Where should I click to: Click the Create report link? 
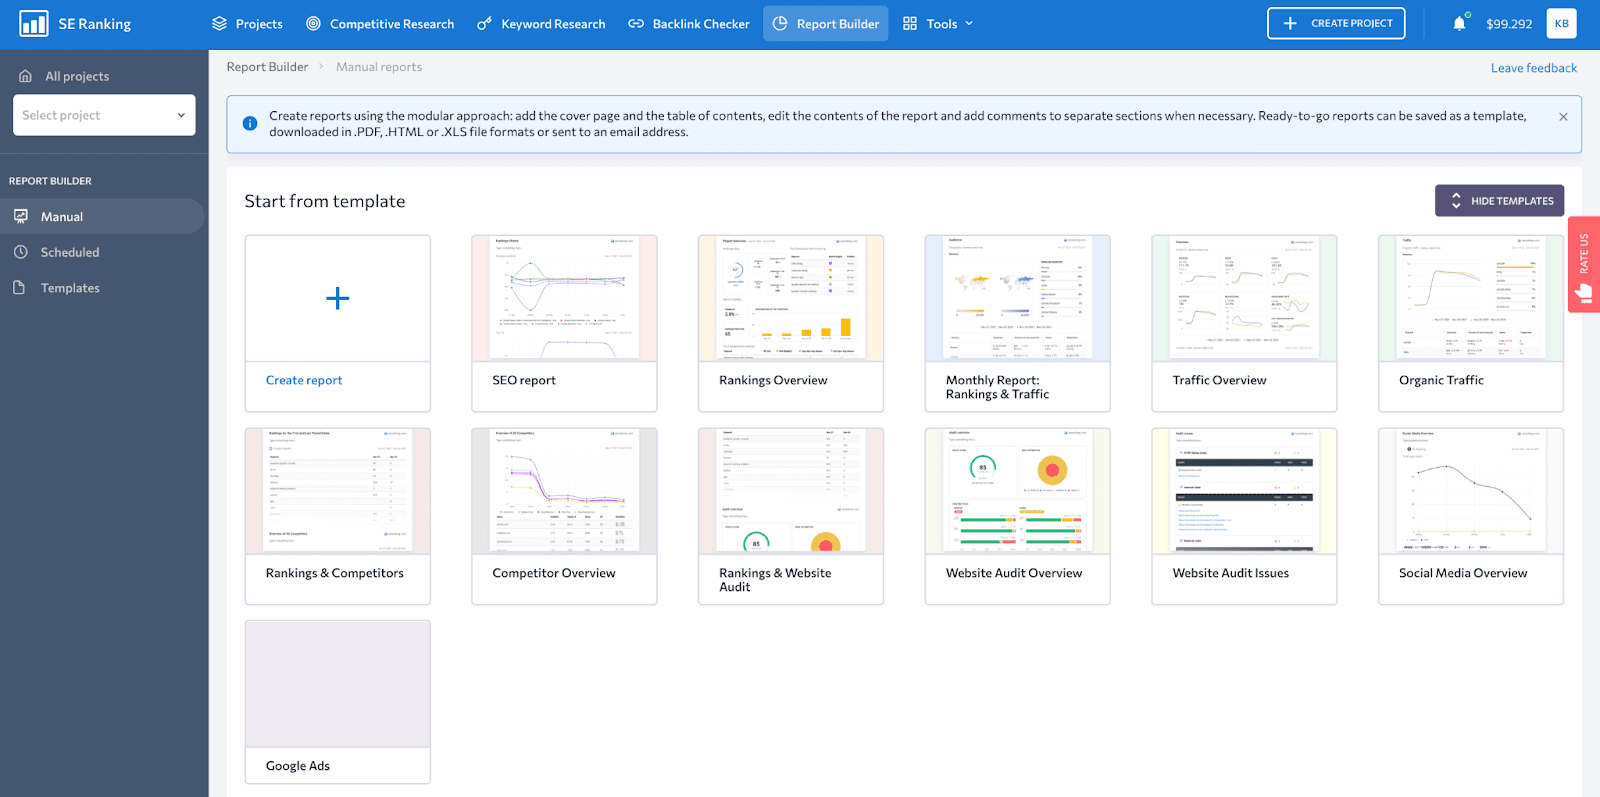304,380
